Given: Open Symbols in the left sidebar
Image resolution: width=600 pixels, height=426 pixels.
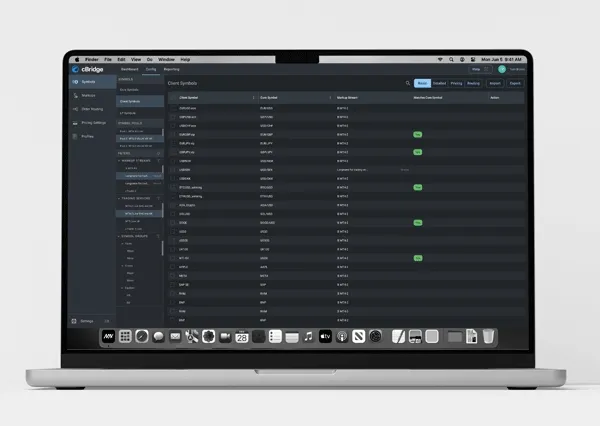Looking at the screenshot, I should pos(90,82).
